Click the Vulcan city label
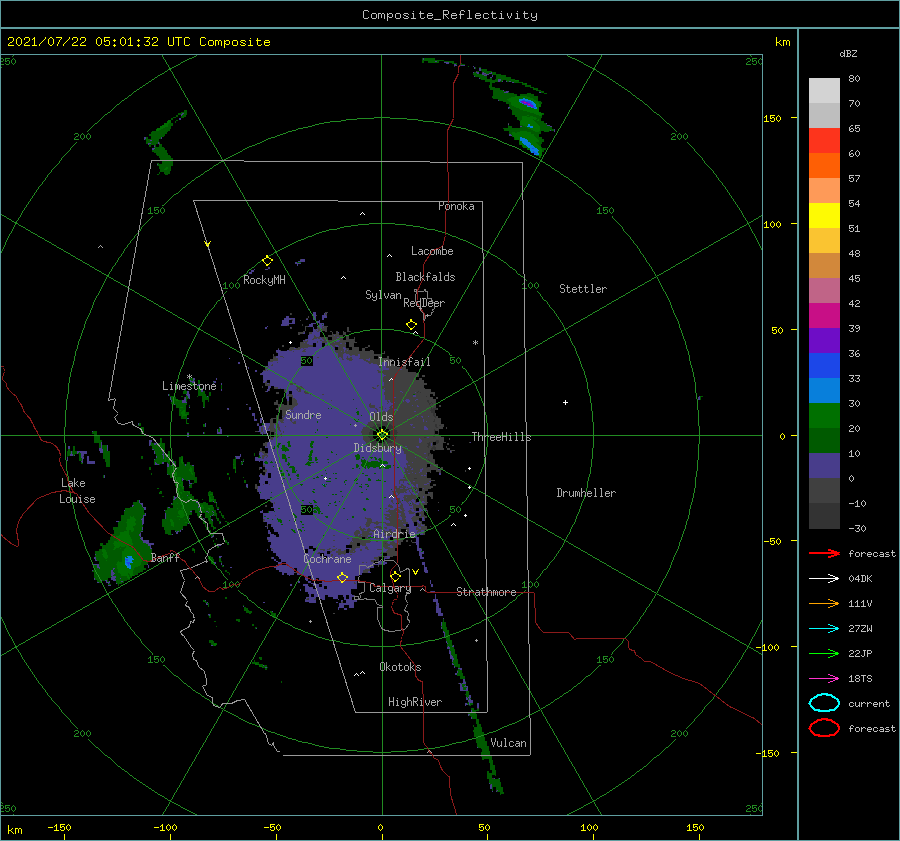 pyautogui.click(x=508, y=743)
